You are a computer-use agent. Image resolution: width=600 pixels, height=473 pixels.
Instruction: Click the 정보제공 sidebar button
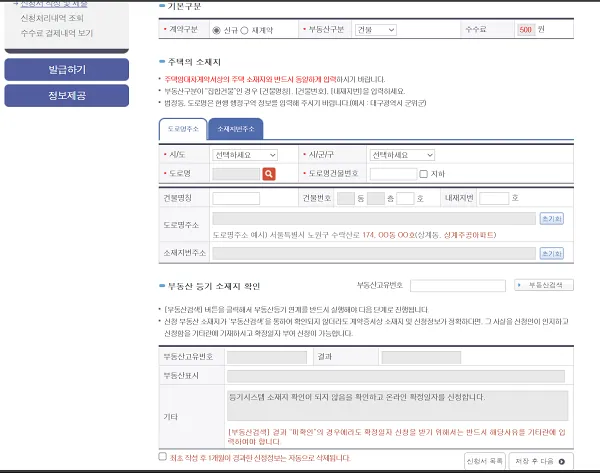tap(67, 95)
